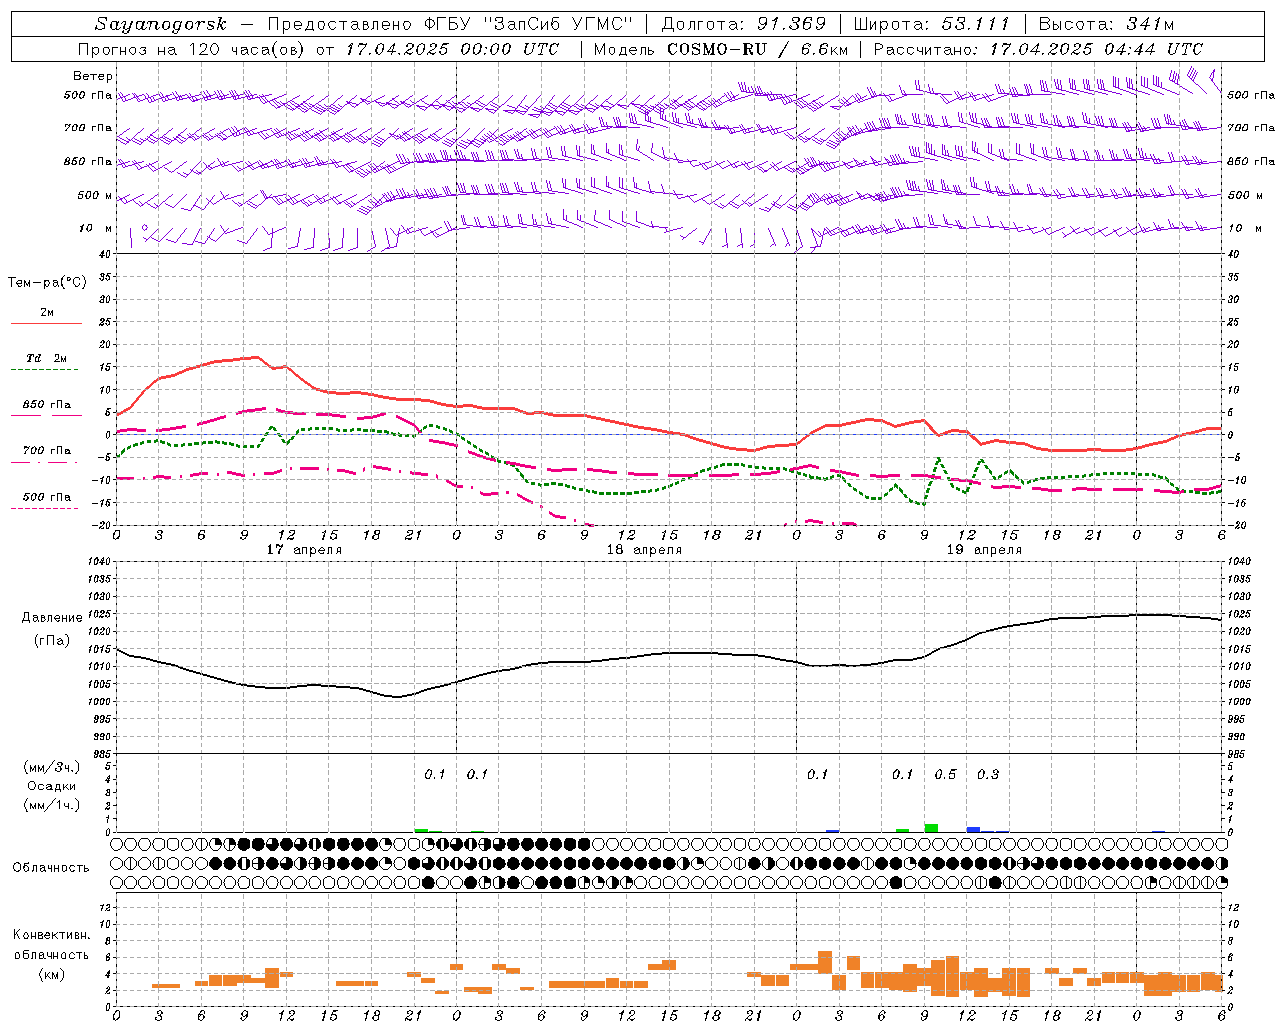Select the text Предоставлено ФГБУ "ЗапСиб УГМС"
The image size is (1280, 1024).
(450, 24)
